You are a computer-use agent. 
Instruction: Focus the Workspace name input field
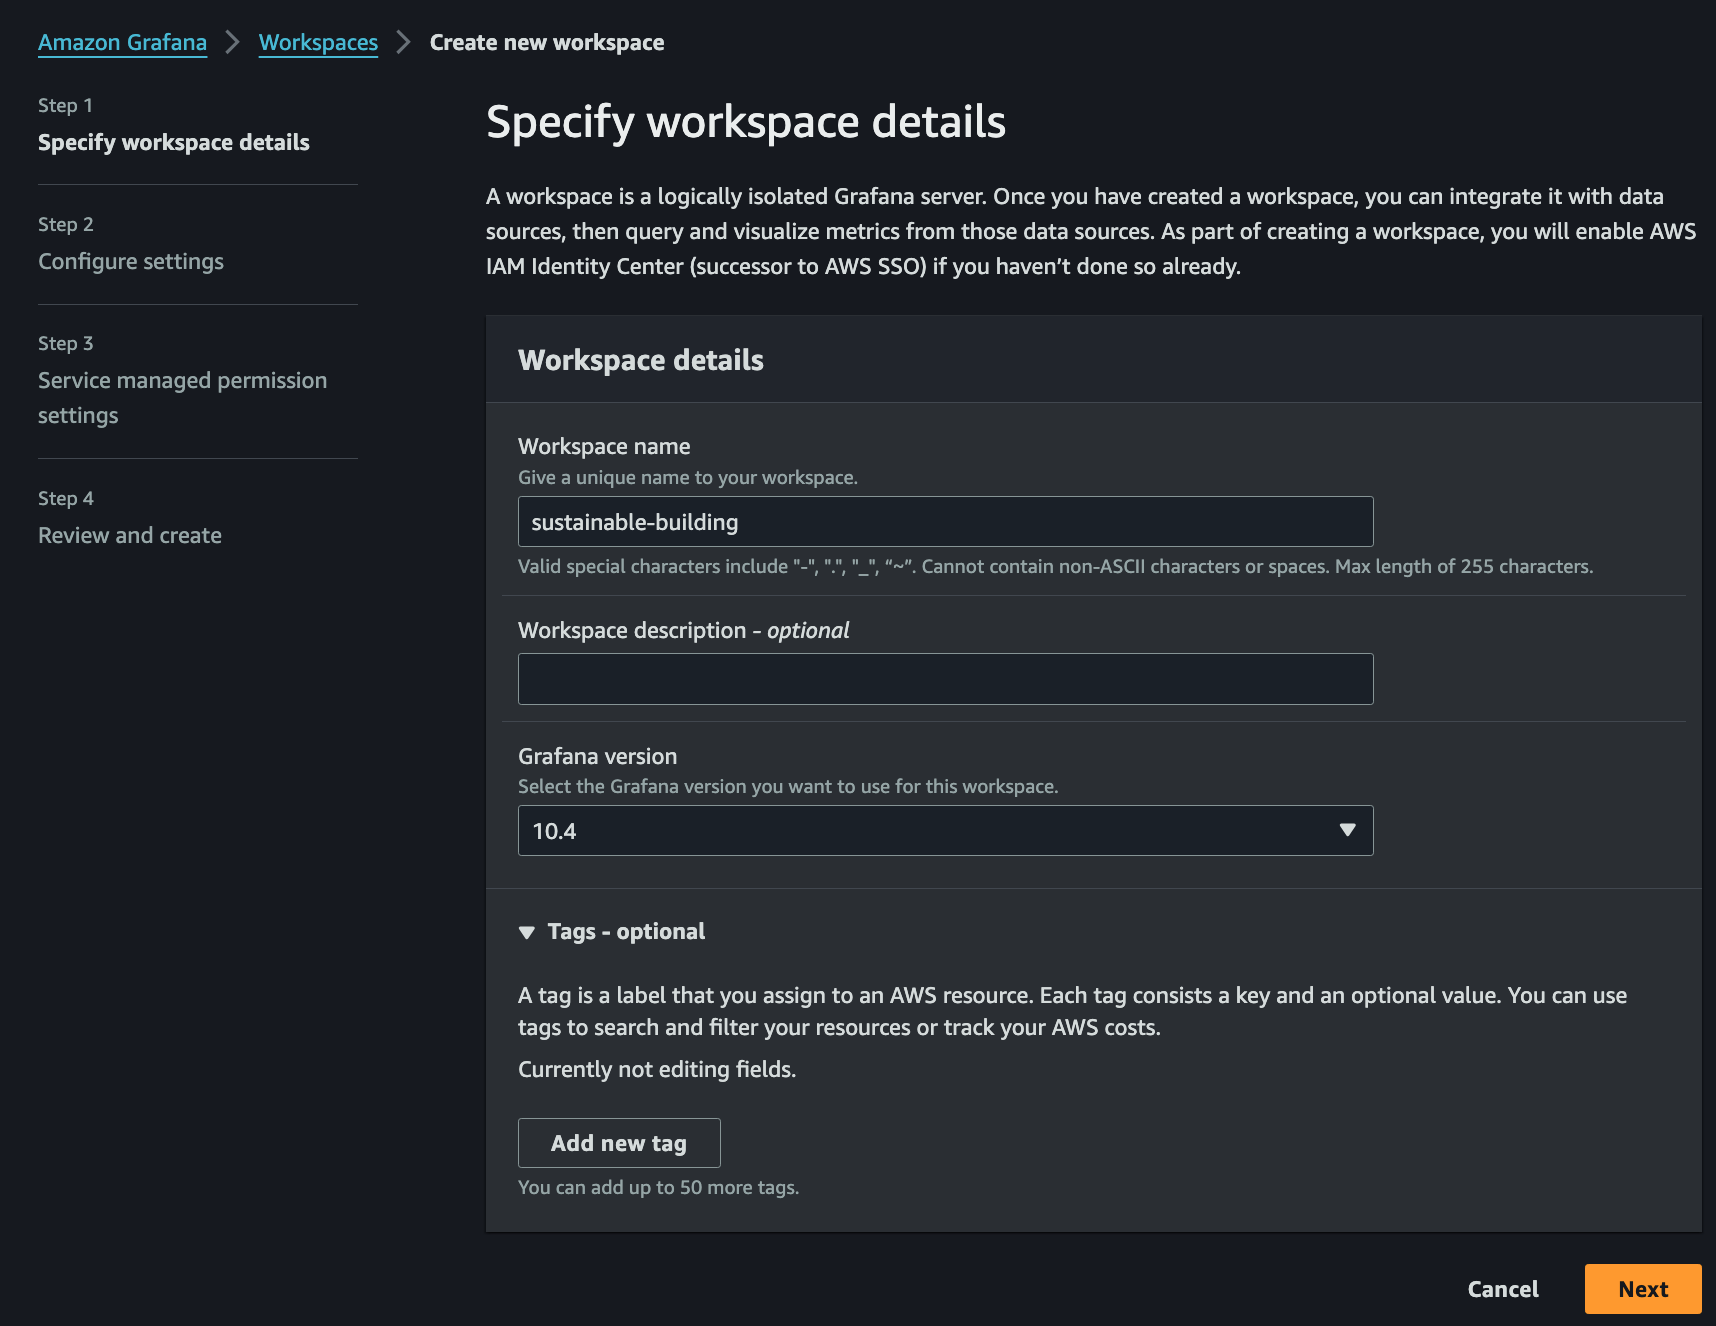[945, 522]
